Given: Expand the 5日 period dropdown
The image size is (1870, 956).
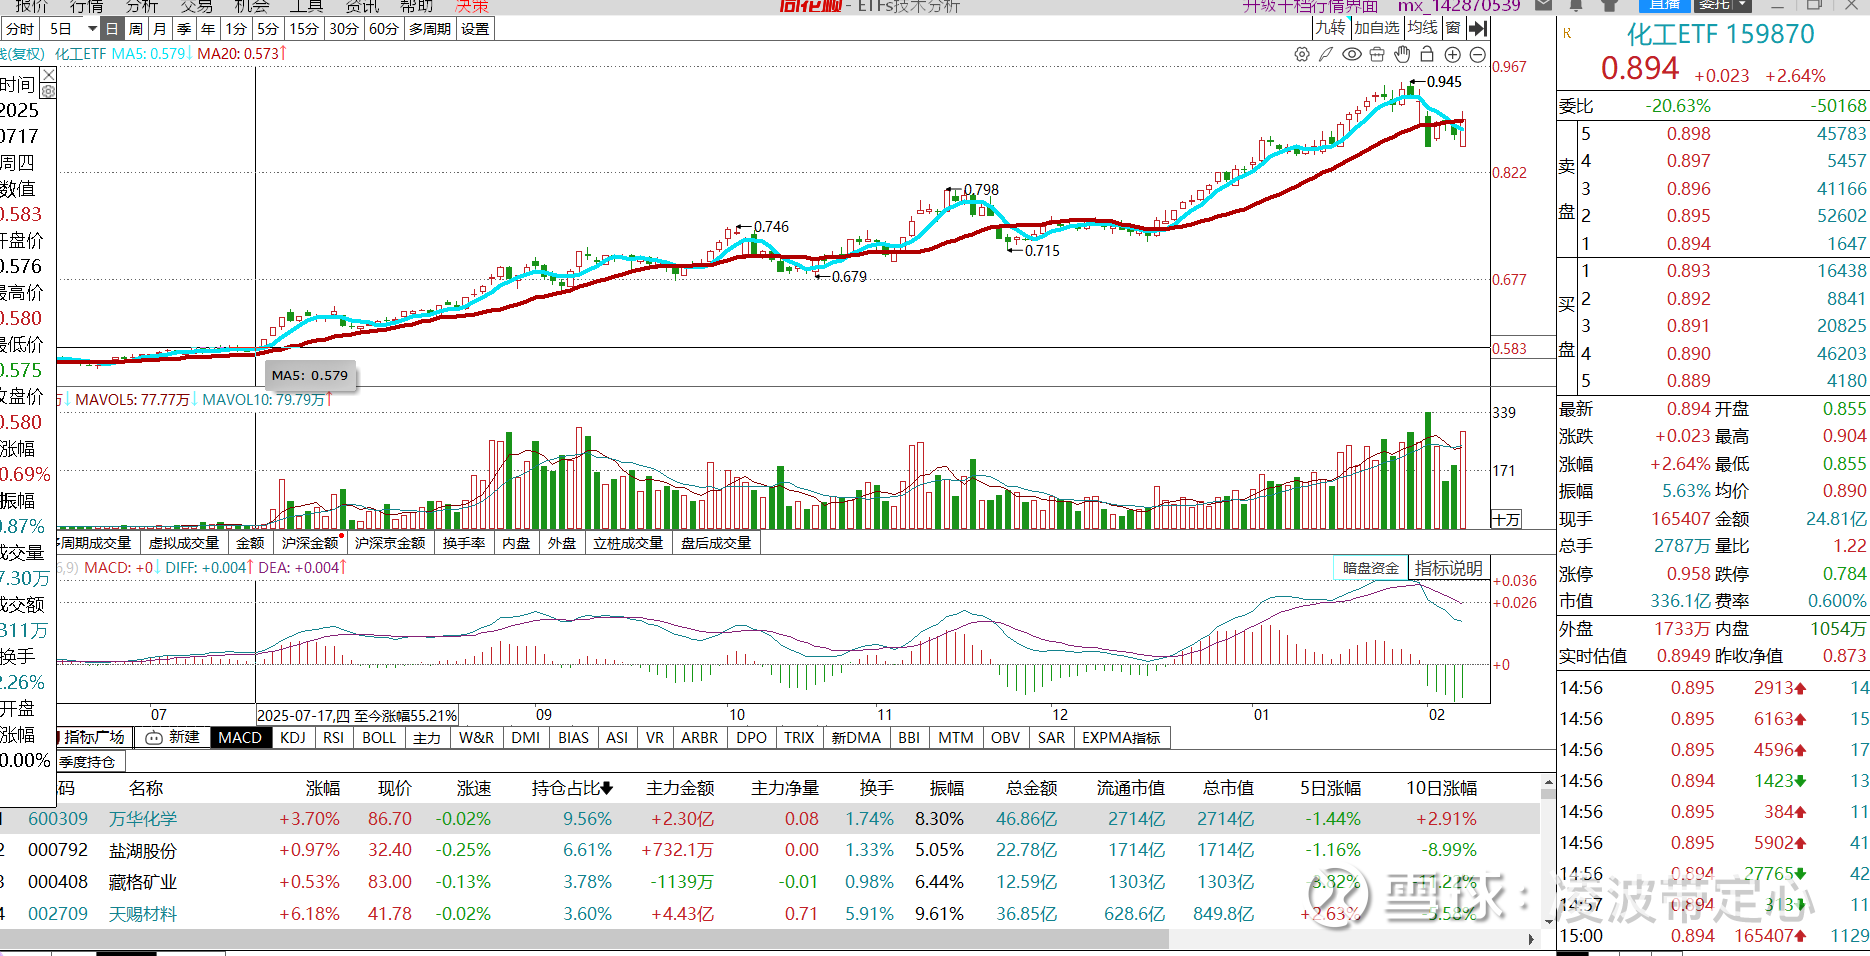Looking at the screenshot, I should tap(92, 29).
